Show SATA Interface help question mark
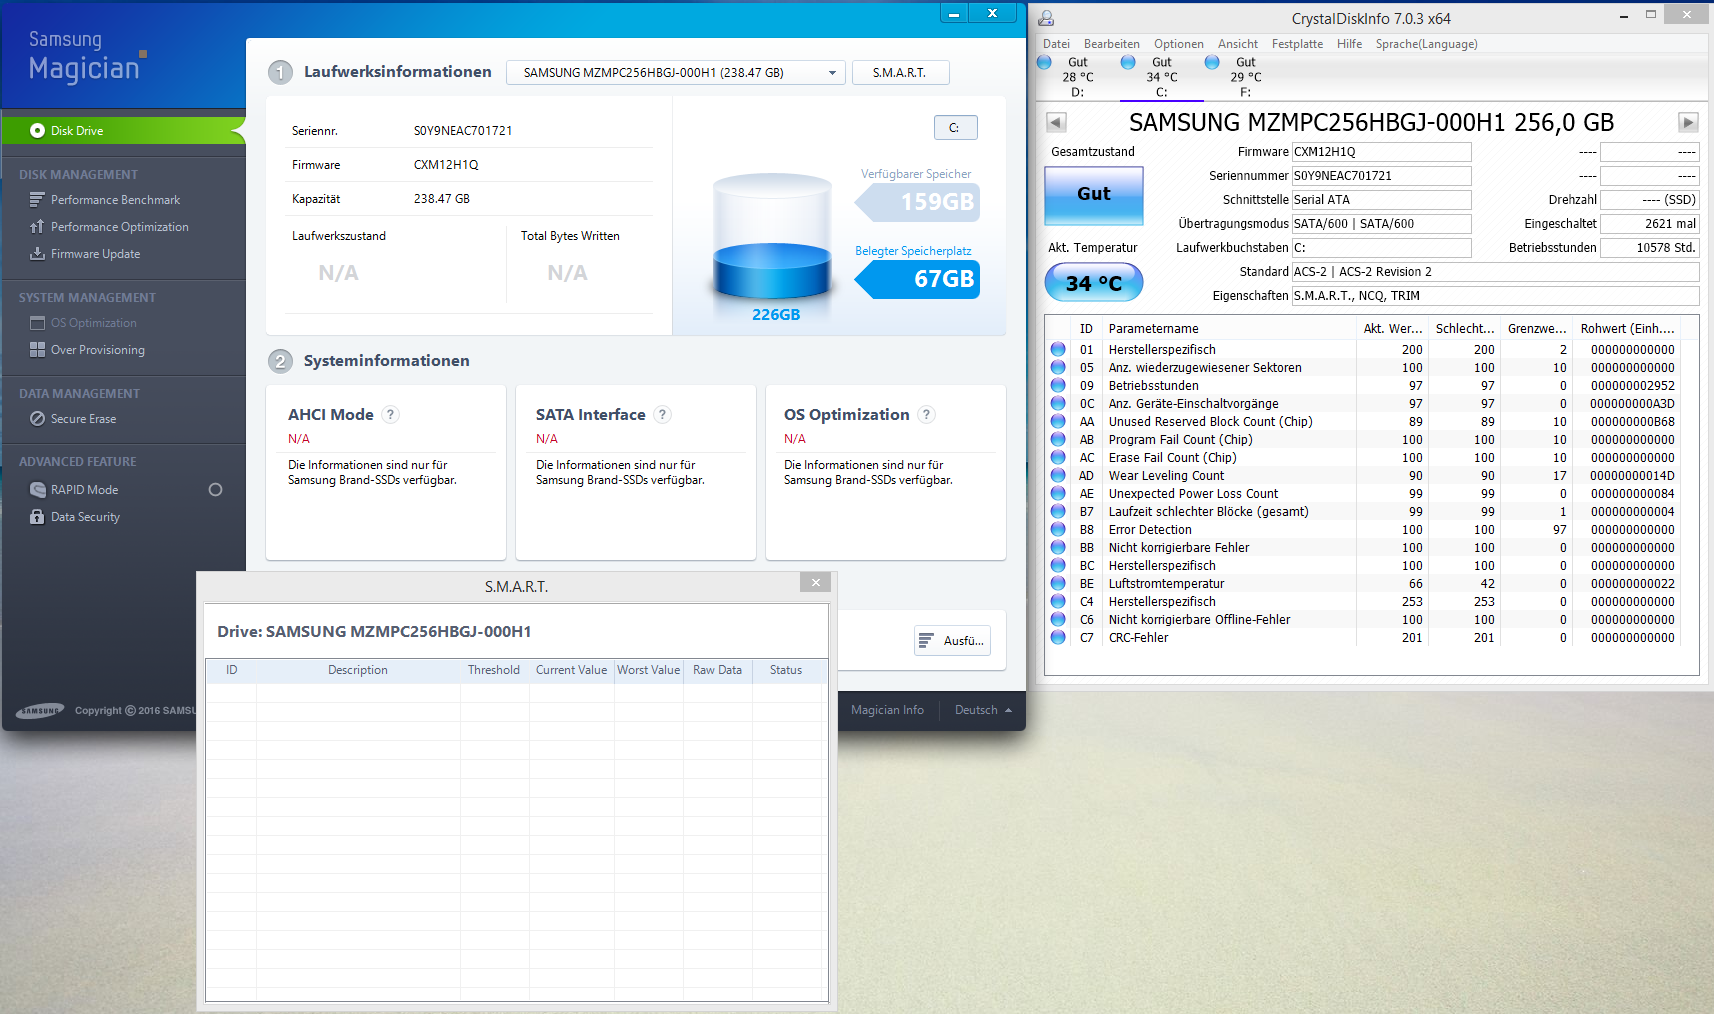Screen dimensions: 1714x1014 pos(662,414)
